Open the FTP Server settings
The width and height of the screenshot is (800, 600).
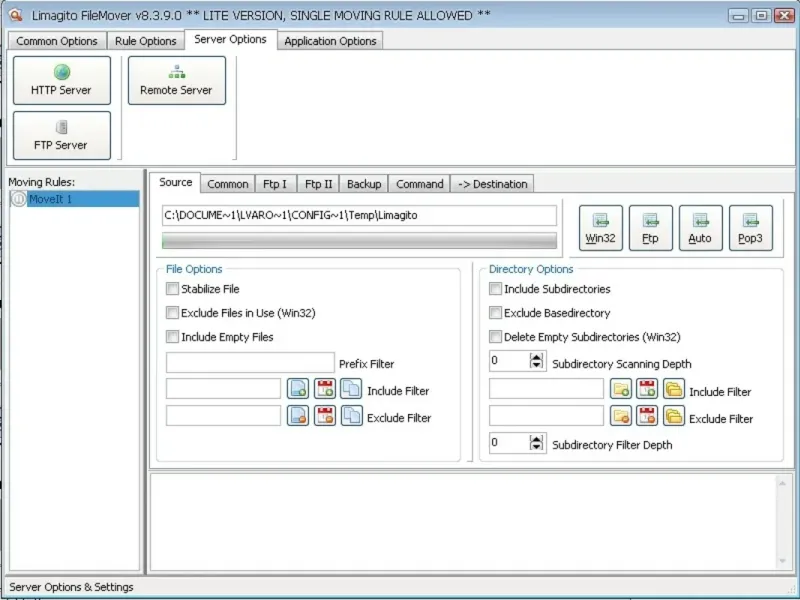pyautogui.click(x=62, y=136)
